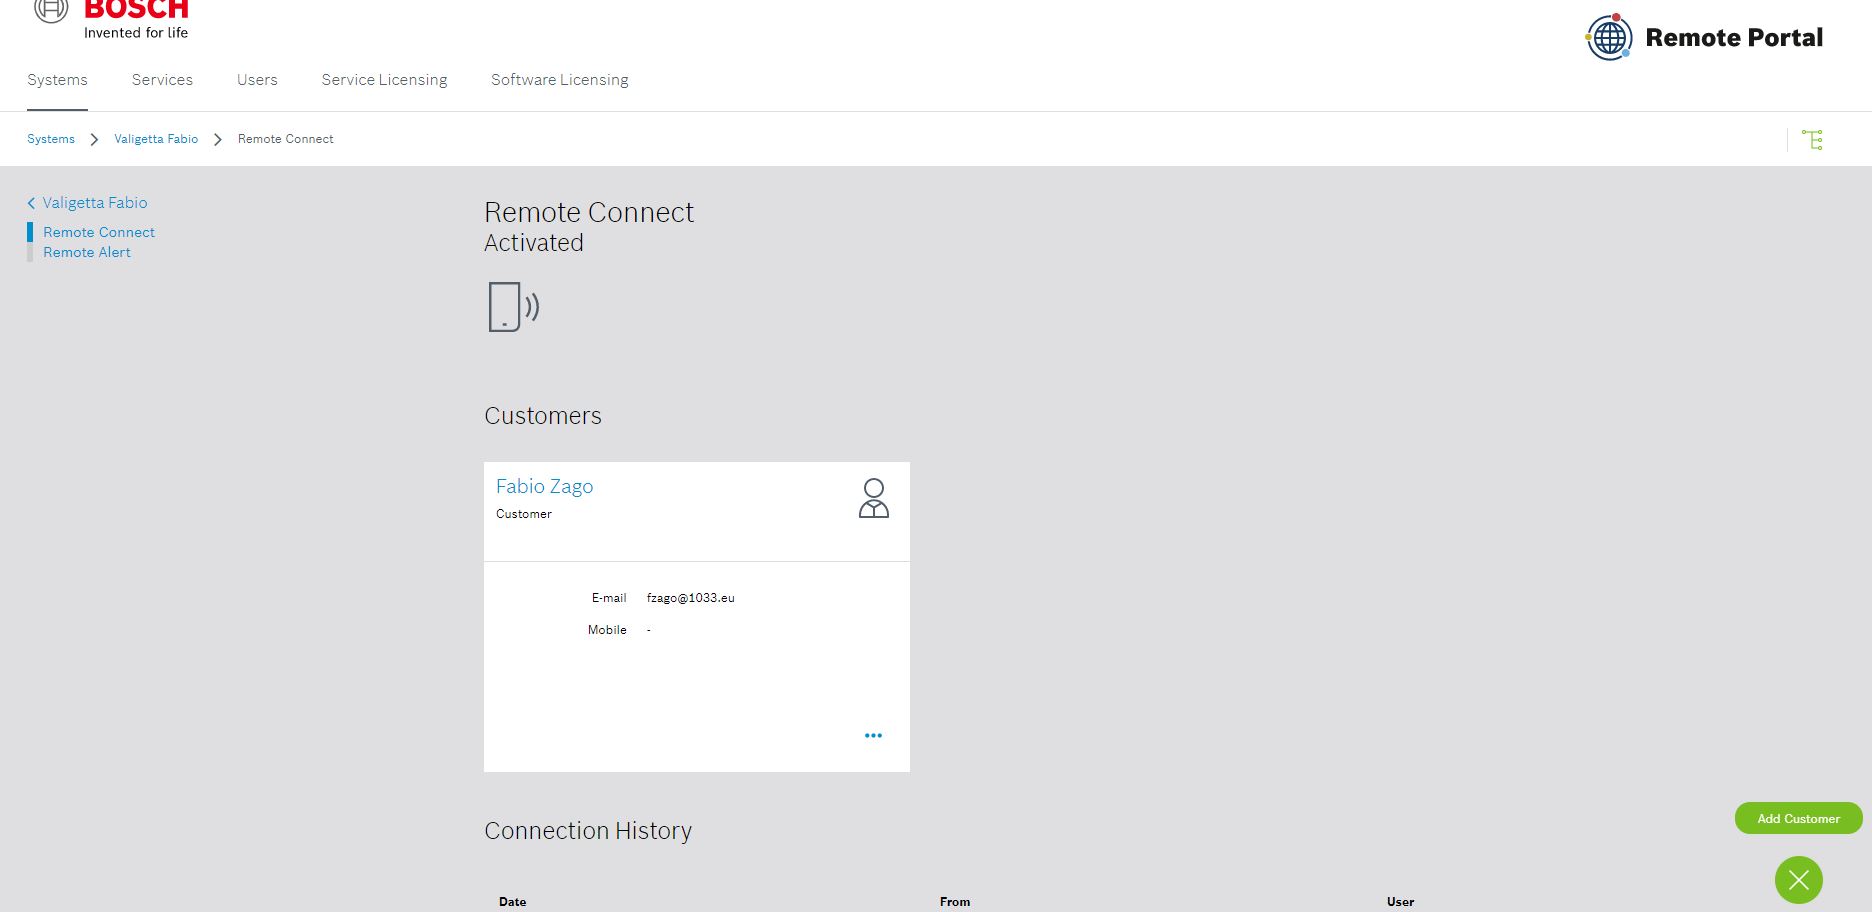Click the Remote Portal globe logo
The image size is (1872, 912).
pos(1609,37)
